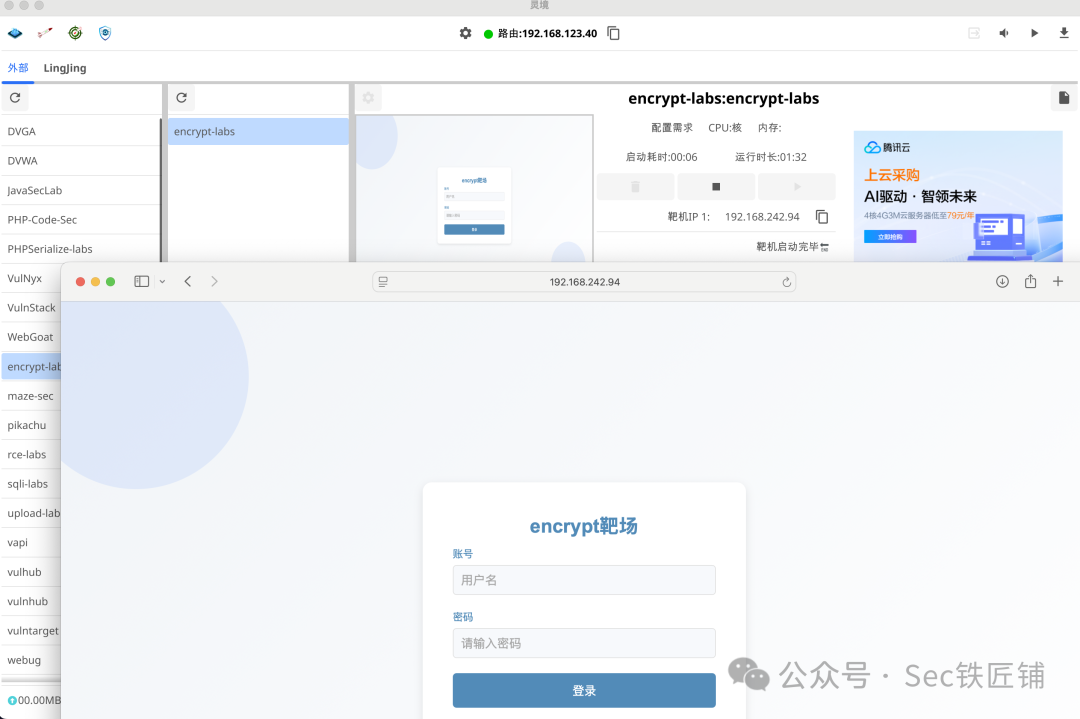Image resolution: width=1080 pixels, height=719 pixels.
Task: Show the Safari downloads list
Action: point(1001,281)
